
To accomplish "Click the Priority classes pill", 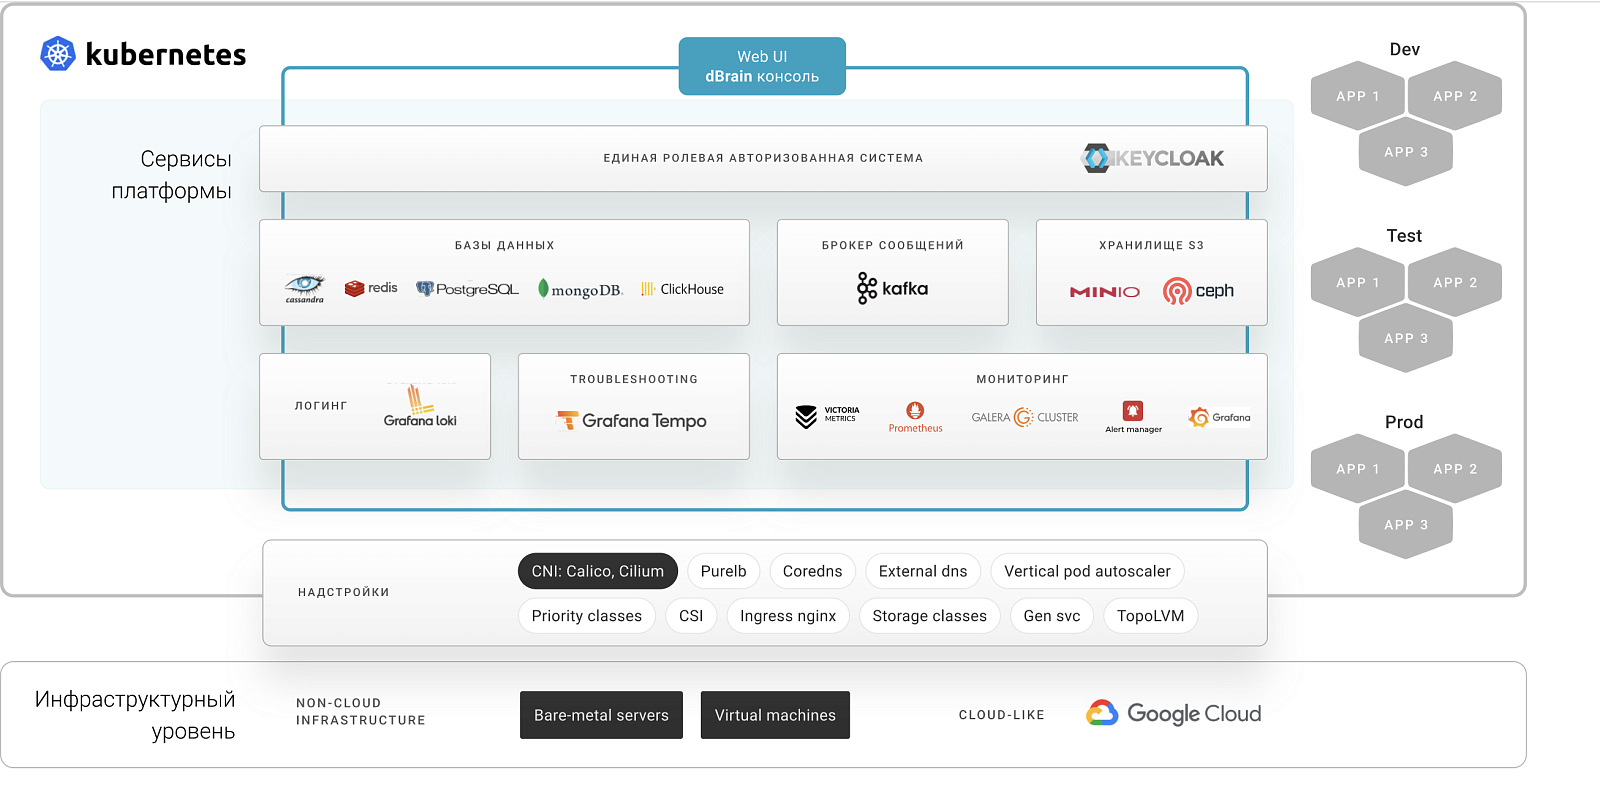I will (x=587, y=616).
